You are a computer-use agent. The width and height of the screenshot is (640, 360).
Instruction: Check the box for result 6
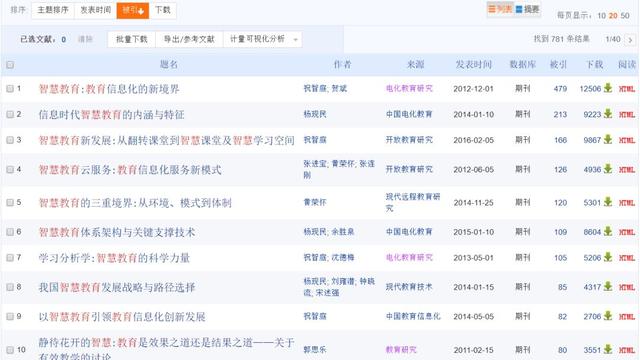tap(10, 232)
